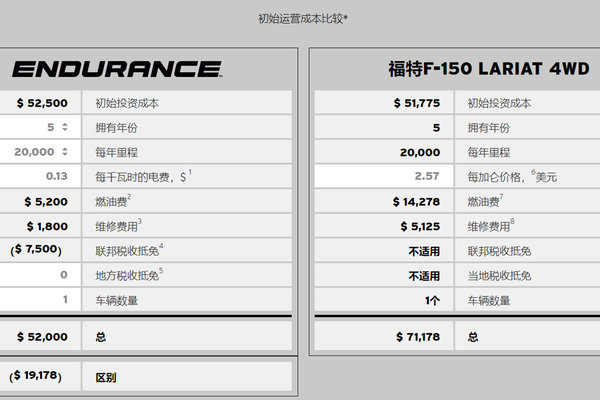Screen dimensions: 600x400
Task: Click the Endurance 总 label
Action: point(101,337)
